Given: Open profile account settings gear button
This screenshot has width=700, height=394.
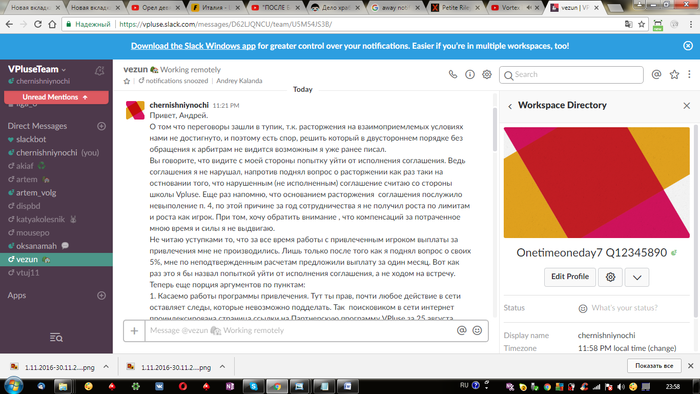Looking at the screenshot, I should click(x=610, y=277).
